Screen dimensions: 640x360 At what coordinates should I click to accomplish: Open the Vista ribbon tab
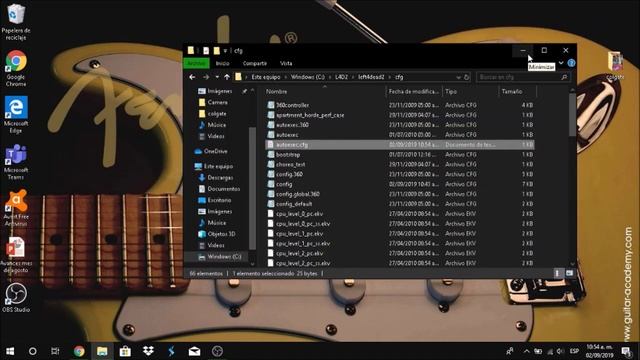pyautogui.click(x=286, y=63)
